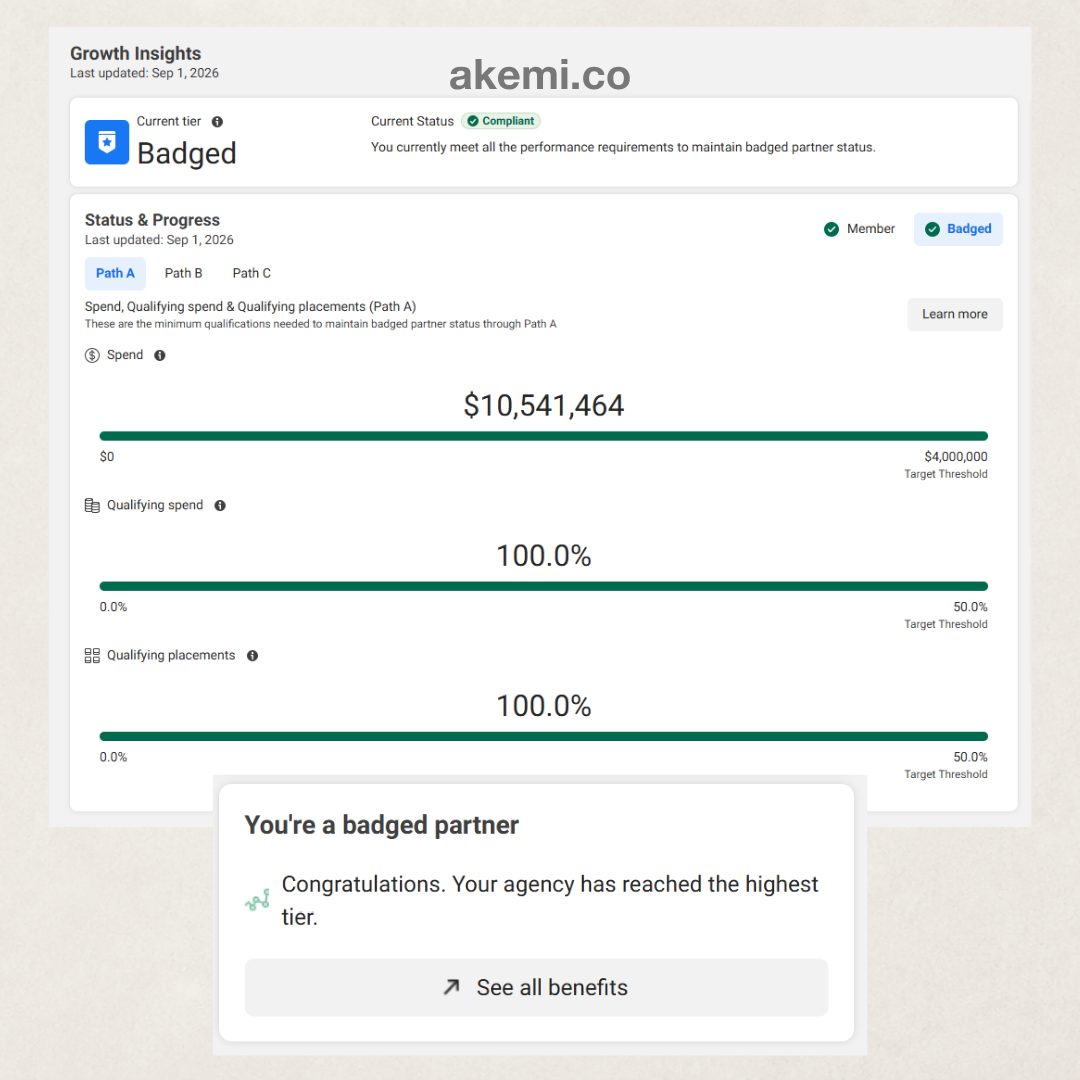
Task: Open See all benefits
Action: pos(537,987)
